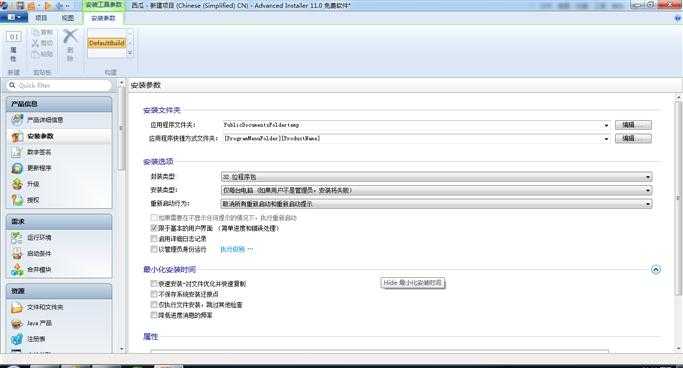Enable 快速安装 (fast install) checkbox
The image size is (683, 368).
(x=153, y=284)
